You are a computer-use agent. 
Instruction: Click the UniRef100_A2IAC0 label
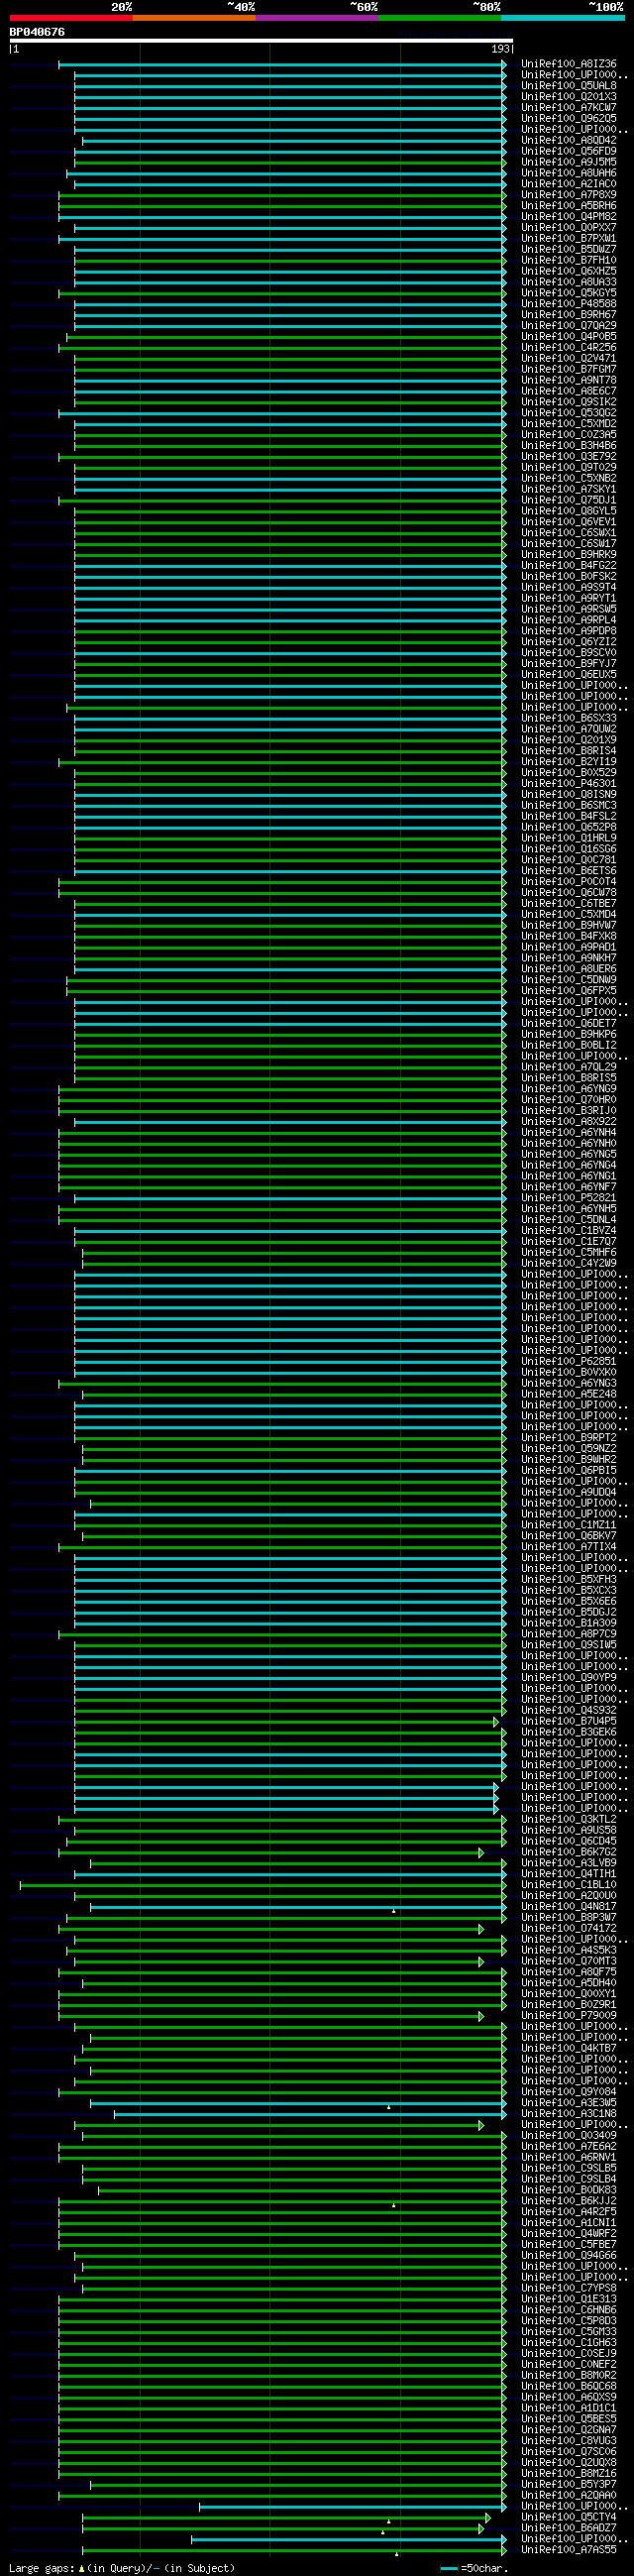click(569, 184)
